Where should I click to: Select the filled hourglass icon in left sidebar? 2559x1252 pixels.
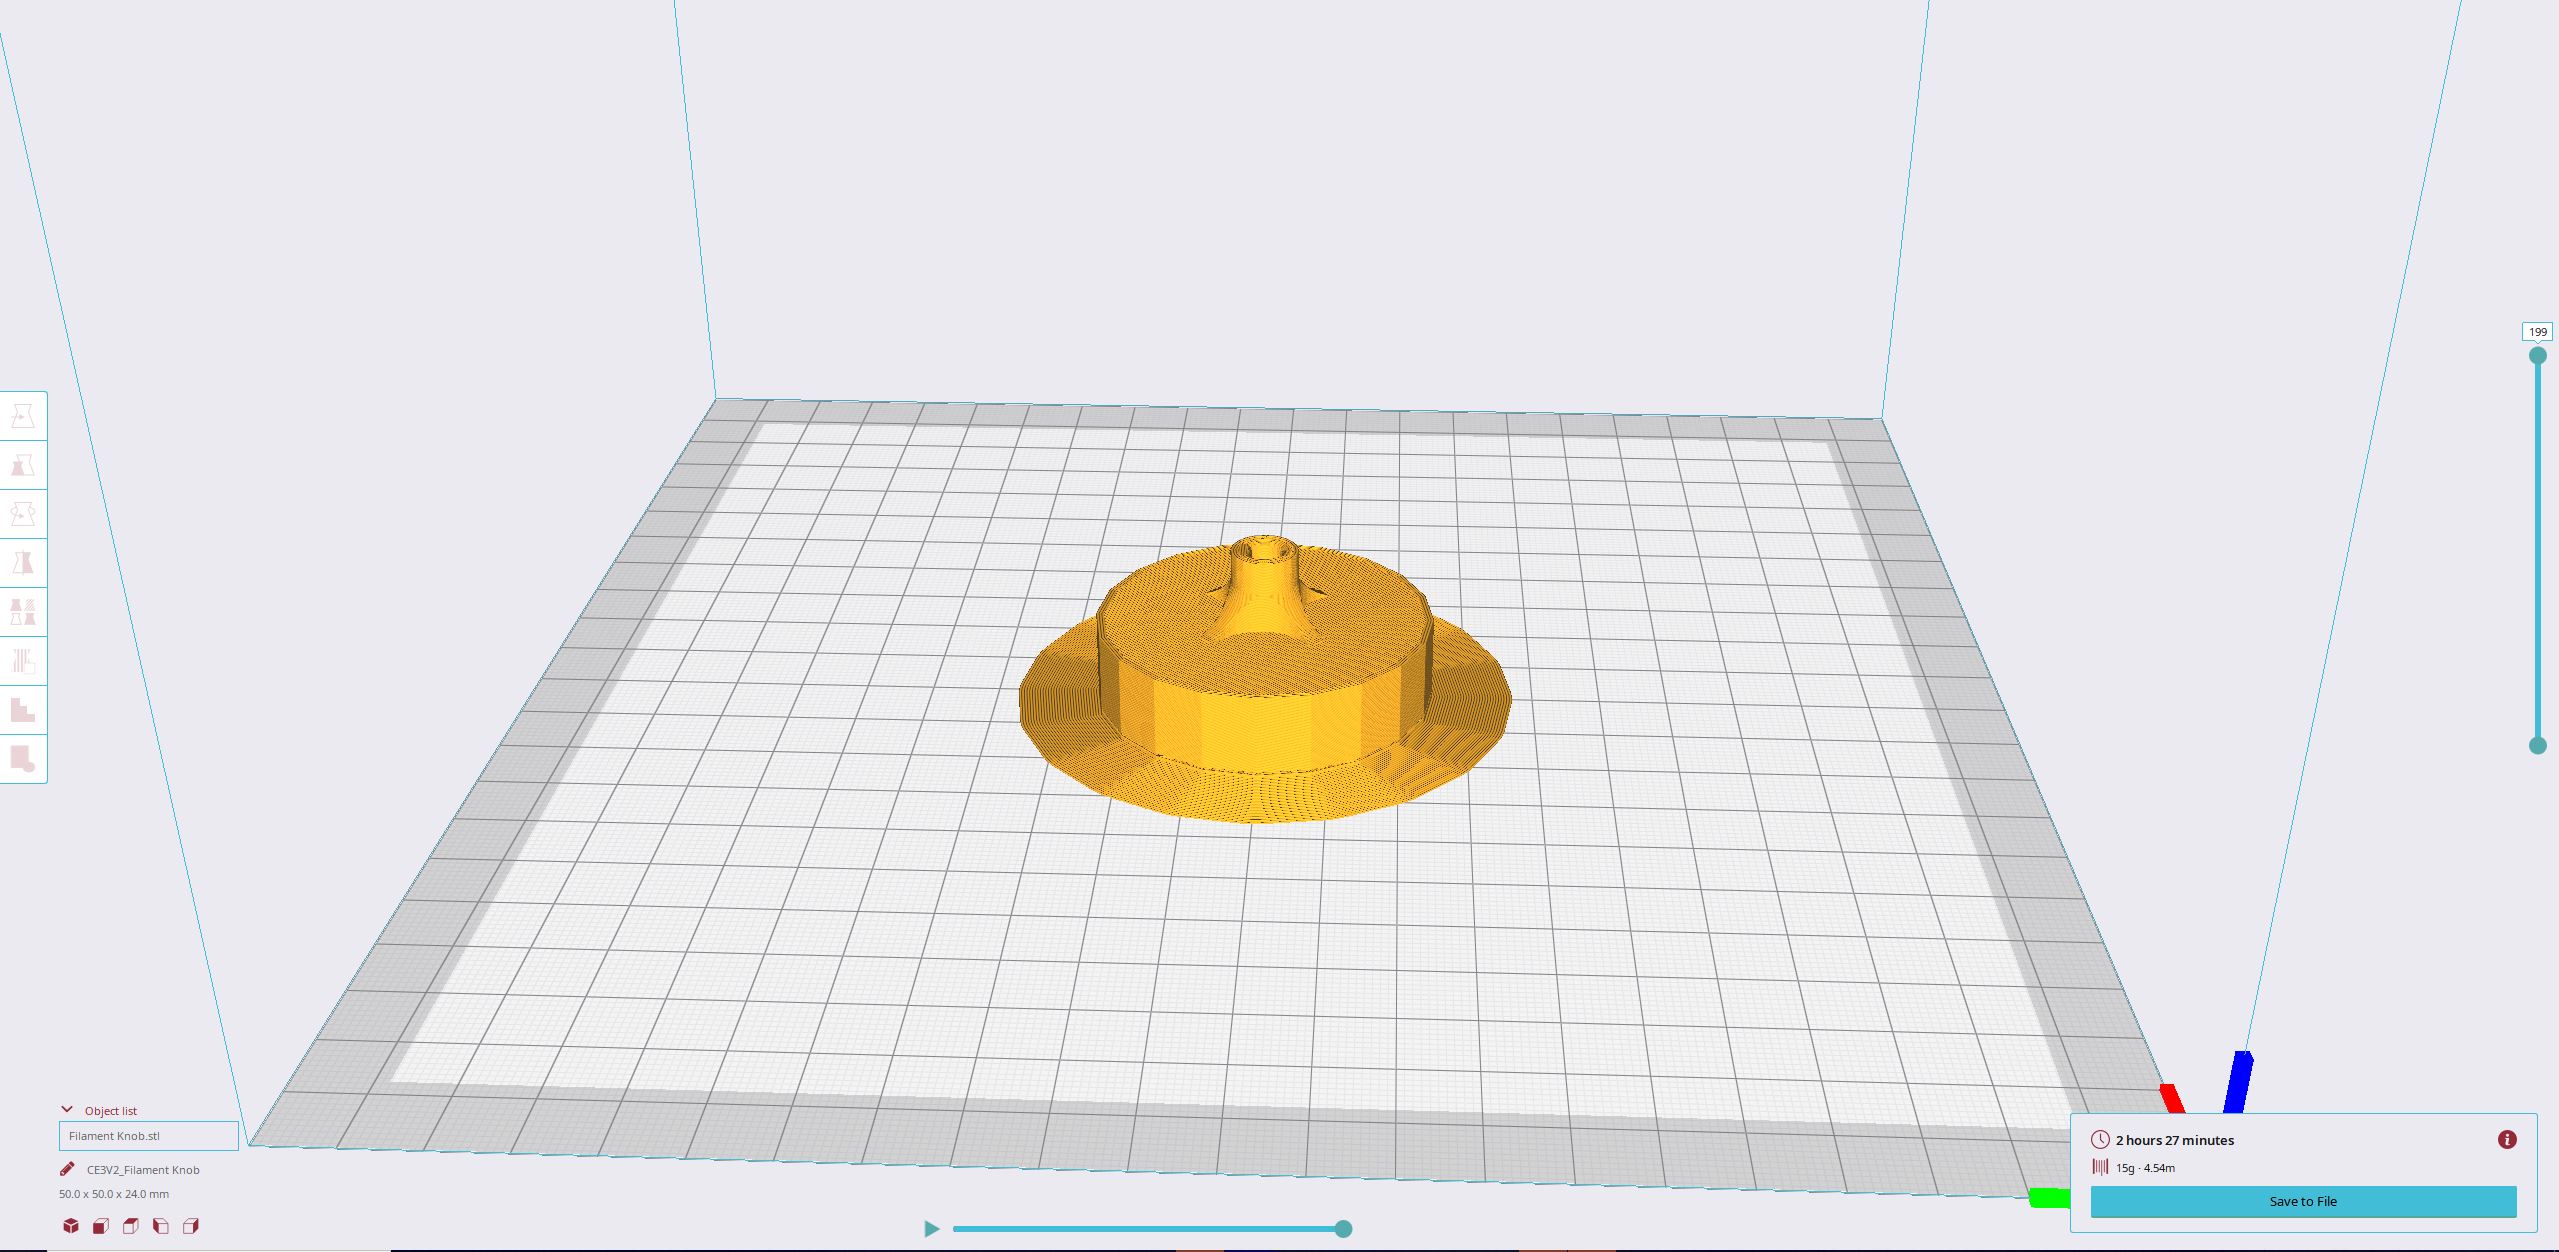[x=24, y=465]
